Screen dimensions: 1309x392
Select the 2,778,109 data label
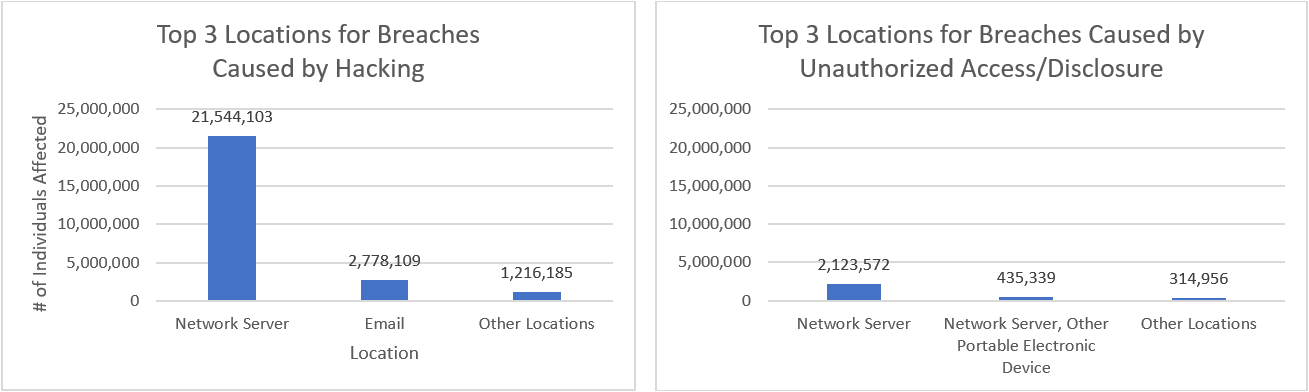click(x=385, y=261)
